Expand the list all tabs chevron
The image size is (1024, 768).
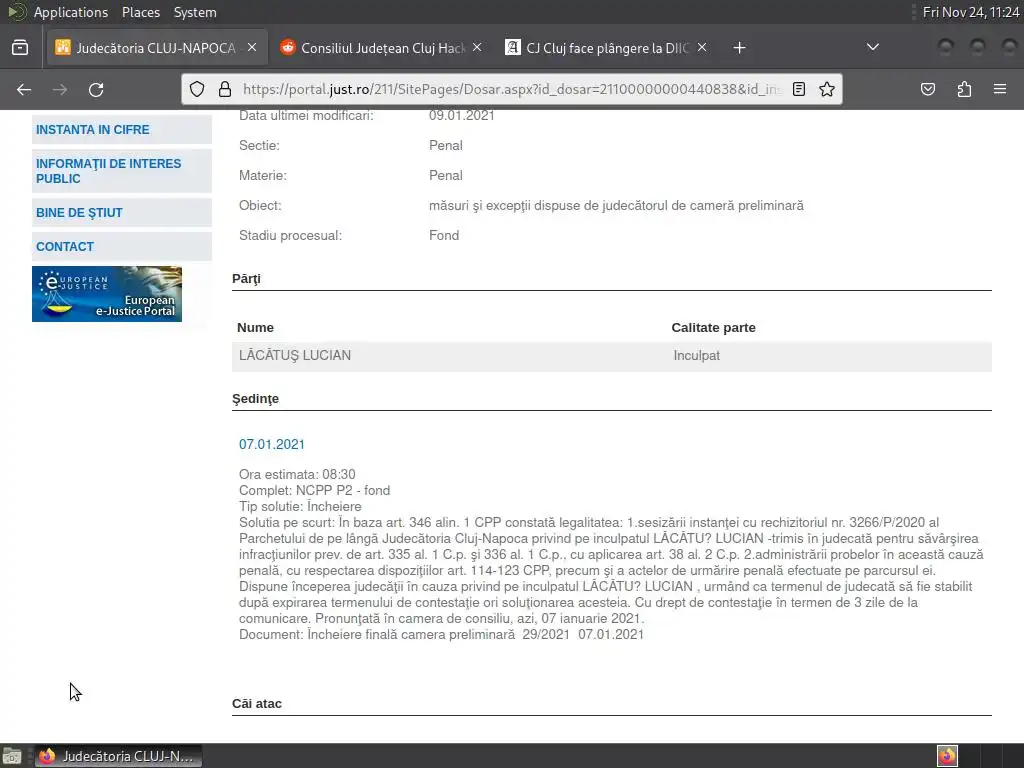pyautogui.click(x=872, y=47)
